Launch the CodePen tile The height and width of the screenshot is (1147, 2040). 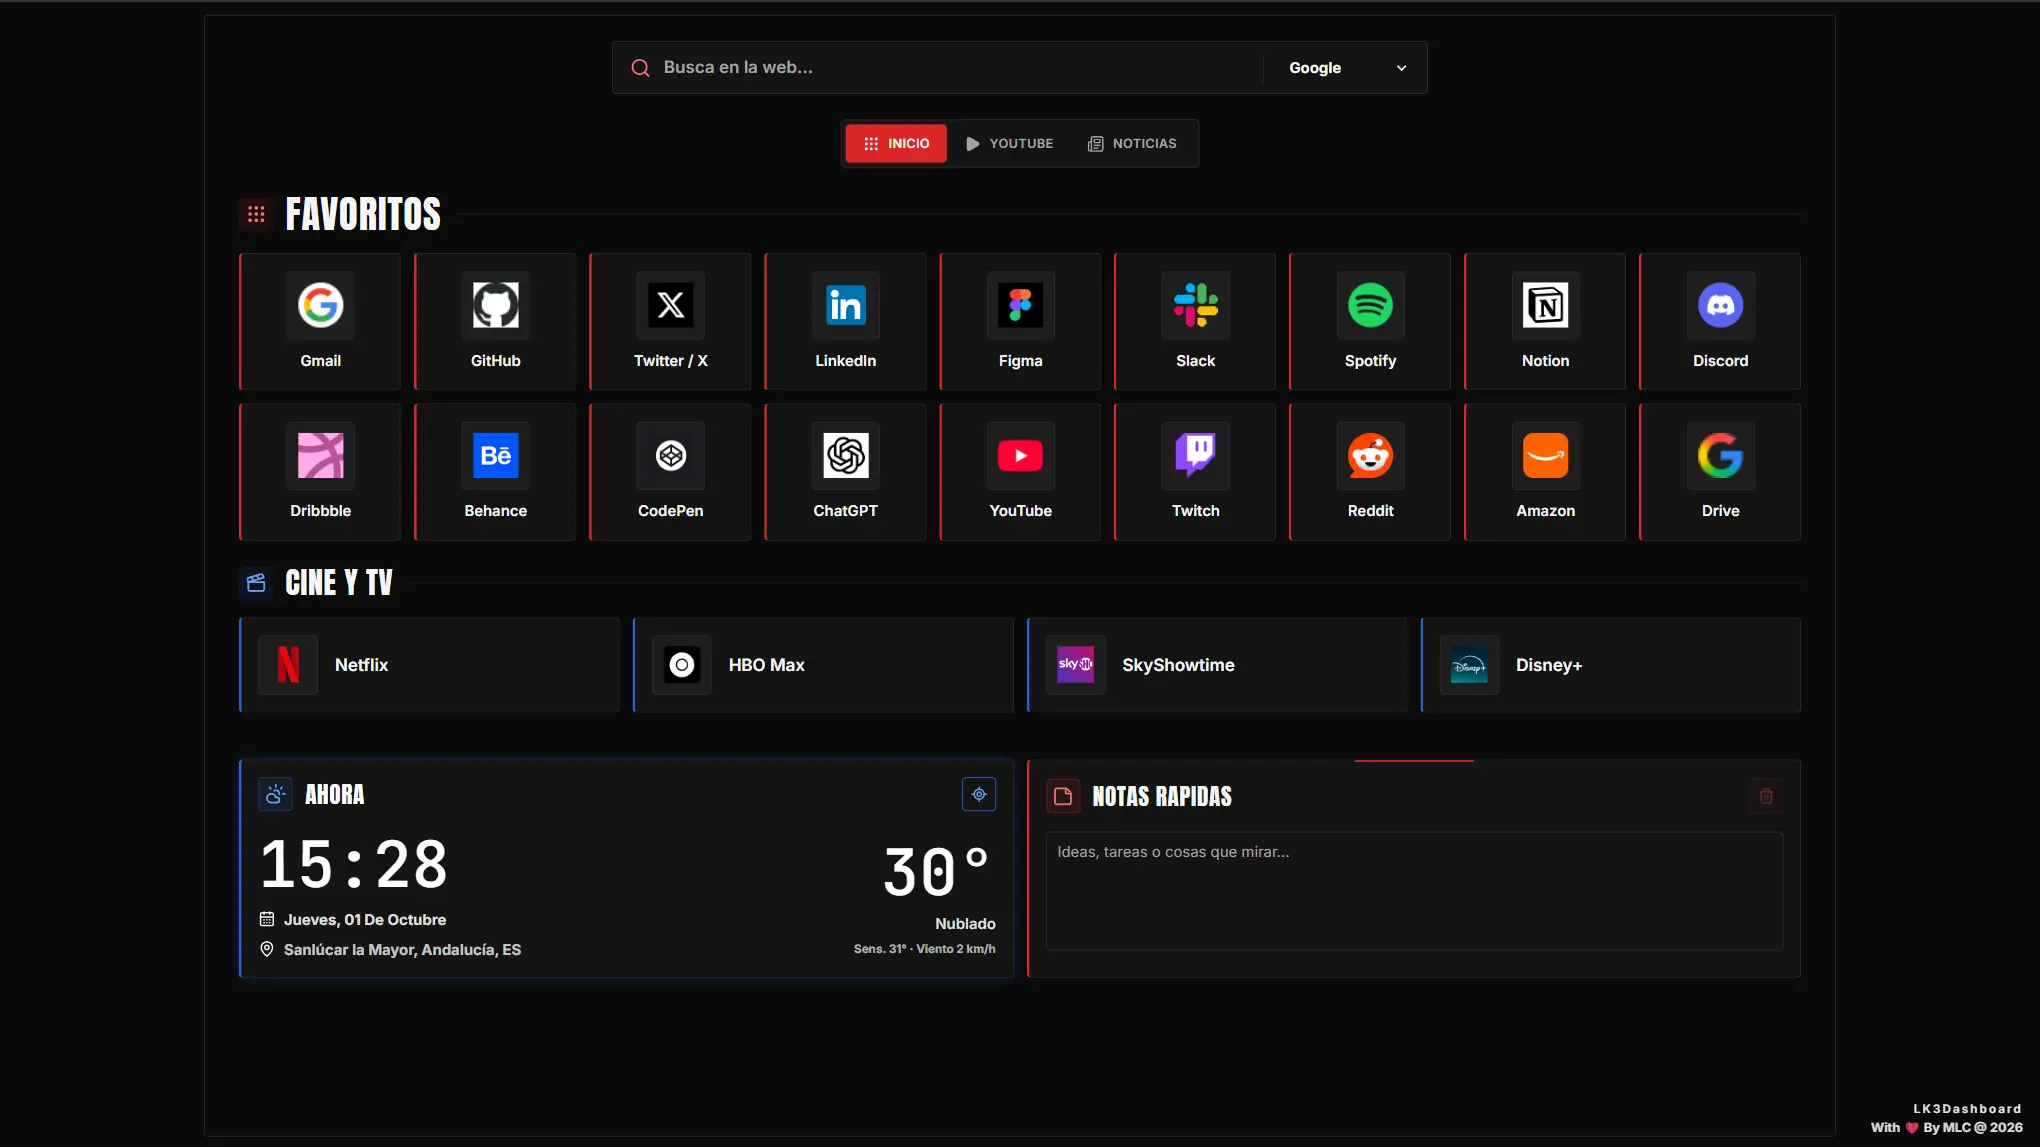[x=670, y=472]
